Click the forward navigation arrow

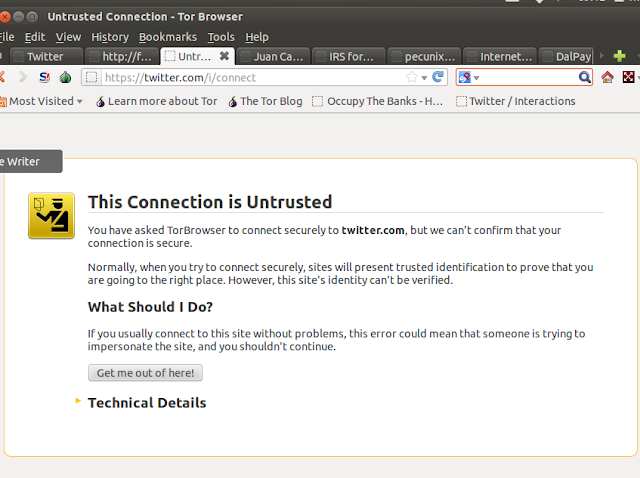point(23,77)
